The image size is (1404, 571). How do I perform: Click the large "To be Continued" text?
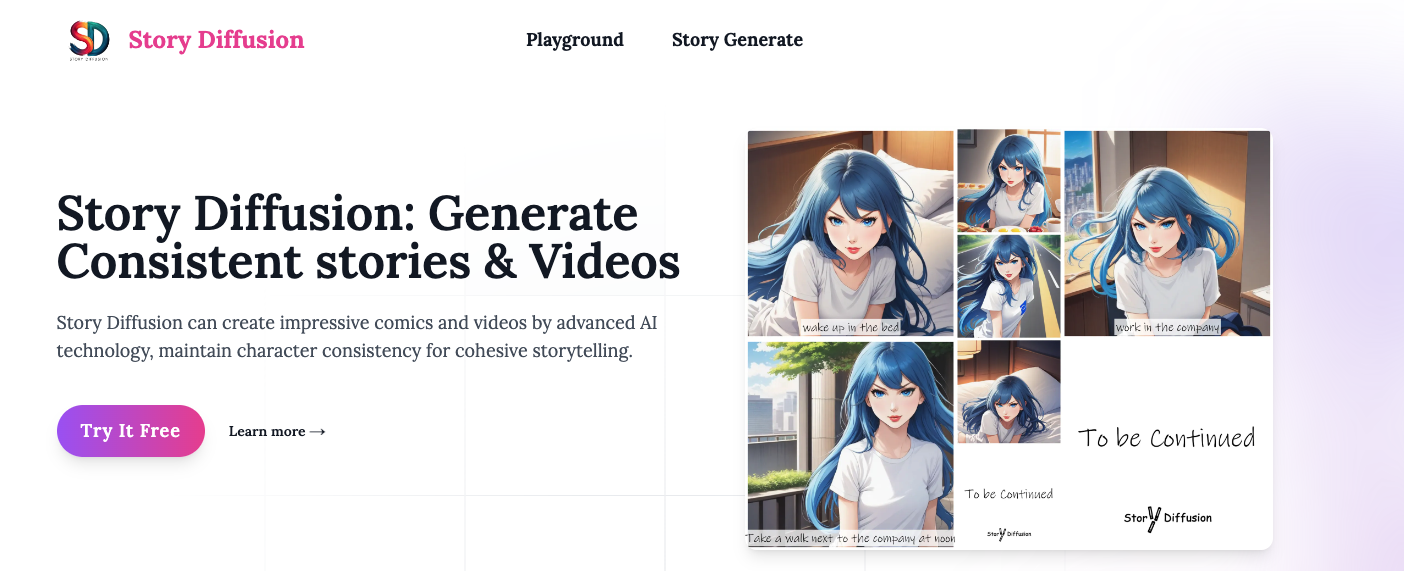coord(1166,438)
